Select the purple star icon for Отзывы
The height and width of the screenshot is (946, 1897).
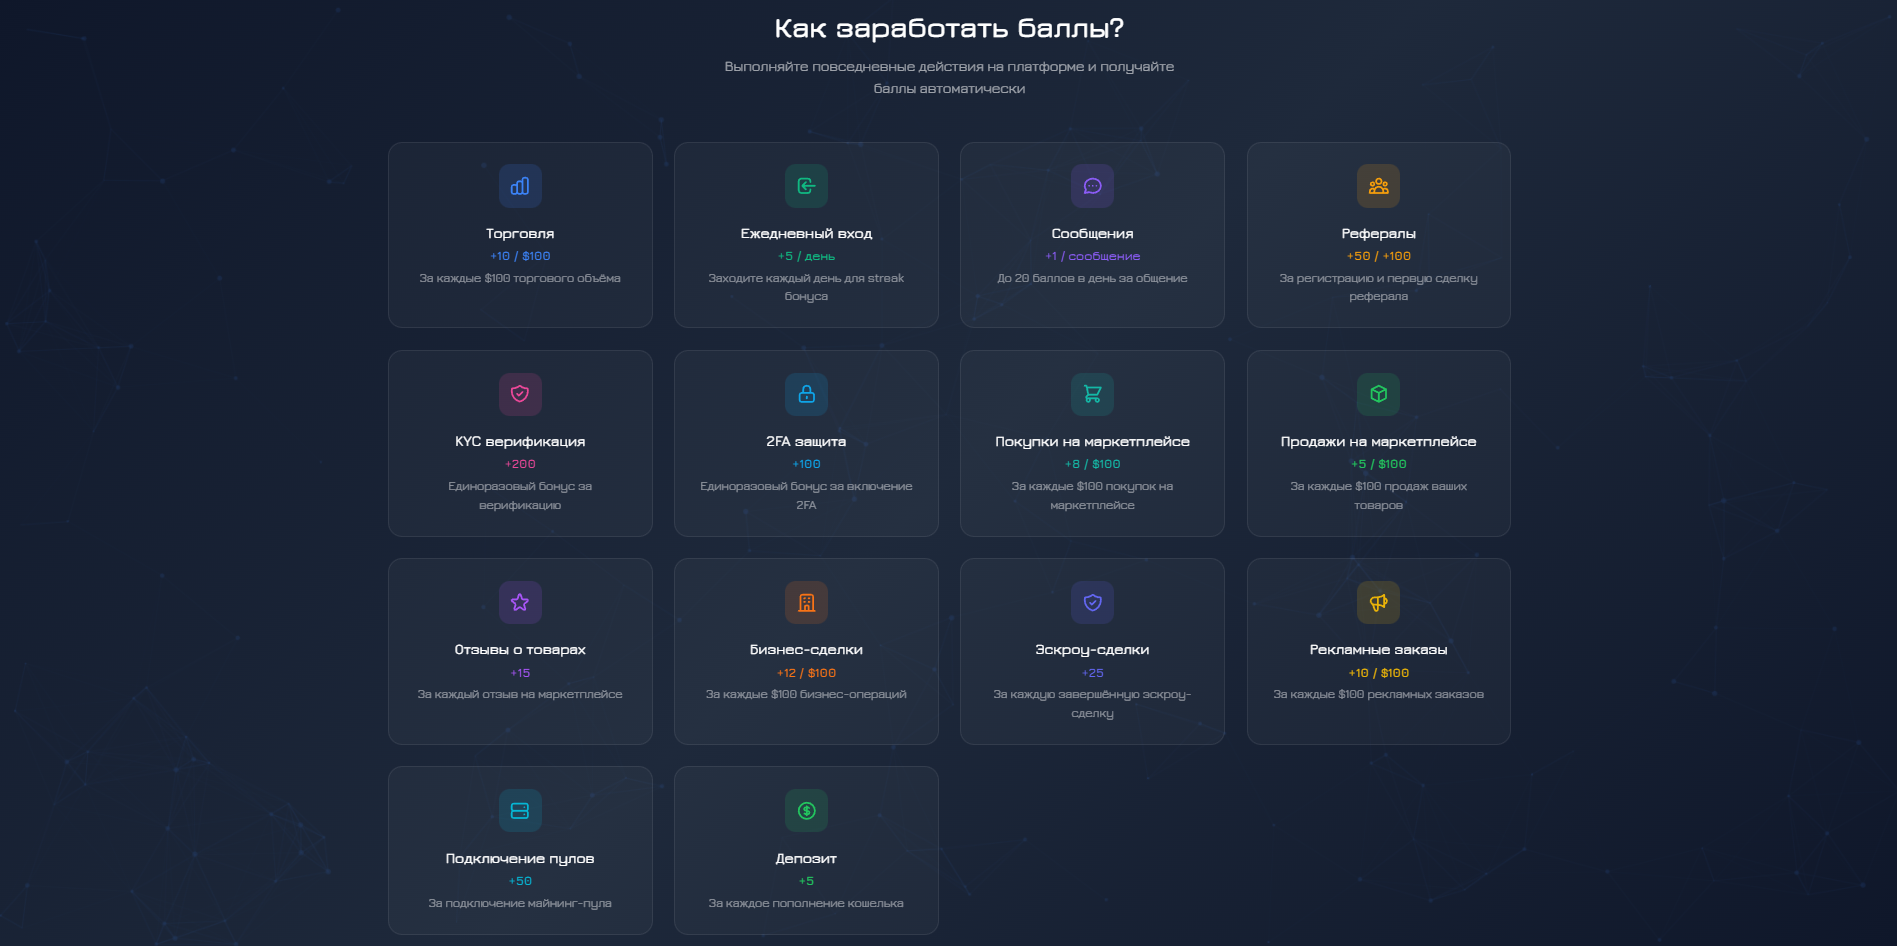coord(520,602)
